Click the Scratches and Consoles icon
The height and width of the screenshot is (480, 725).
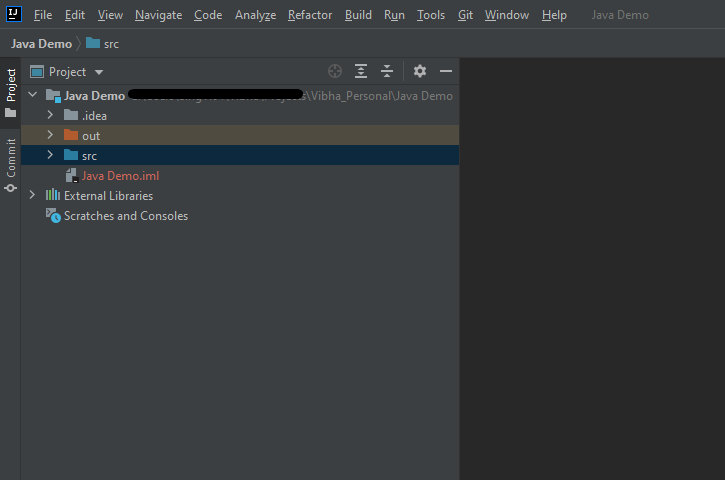click(x=53, y=216)
